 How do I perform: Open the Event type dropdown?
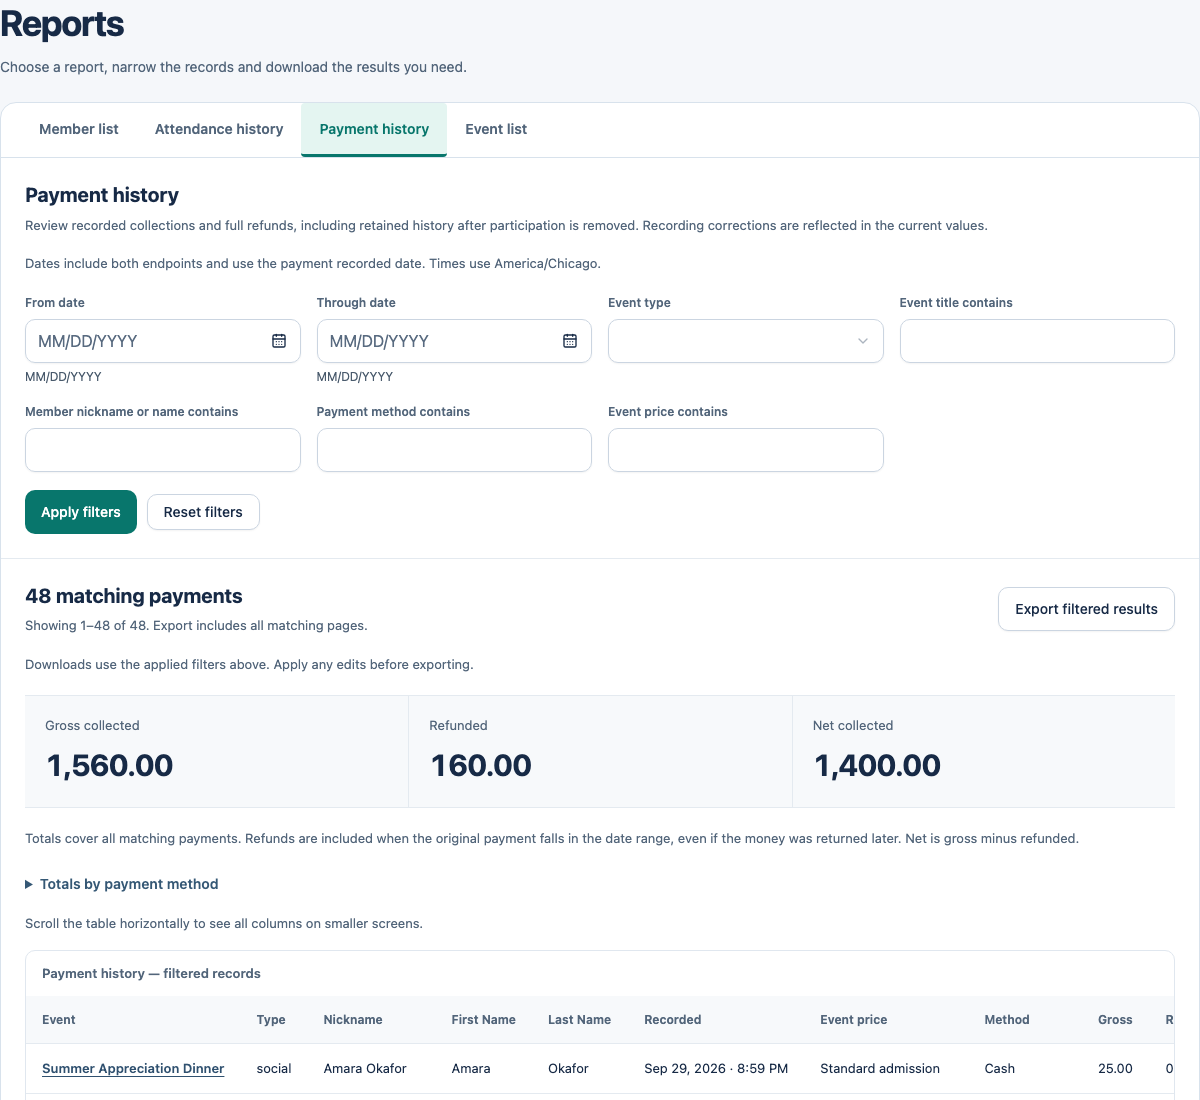pos(746,341)
